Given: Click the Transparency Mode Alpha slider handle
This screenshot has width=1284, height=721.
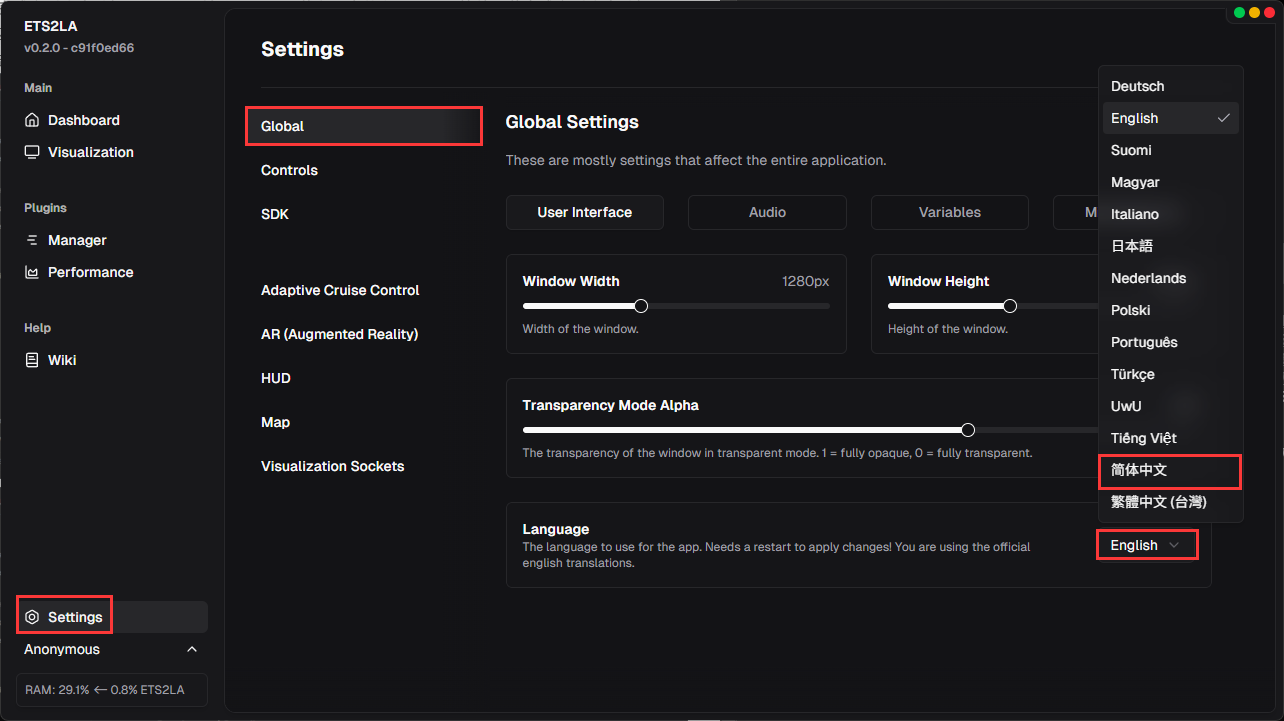Looking at the screenshot, I should pos(968,430).
